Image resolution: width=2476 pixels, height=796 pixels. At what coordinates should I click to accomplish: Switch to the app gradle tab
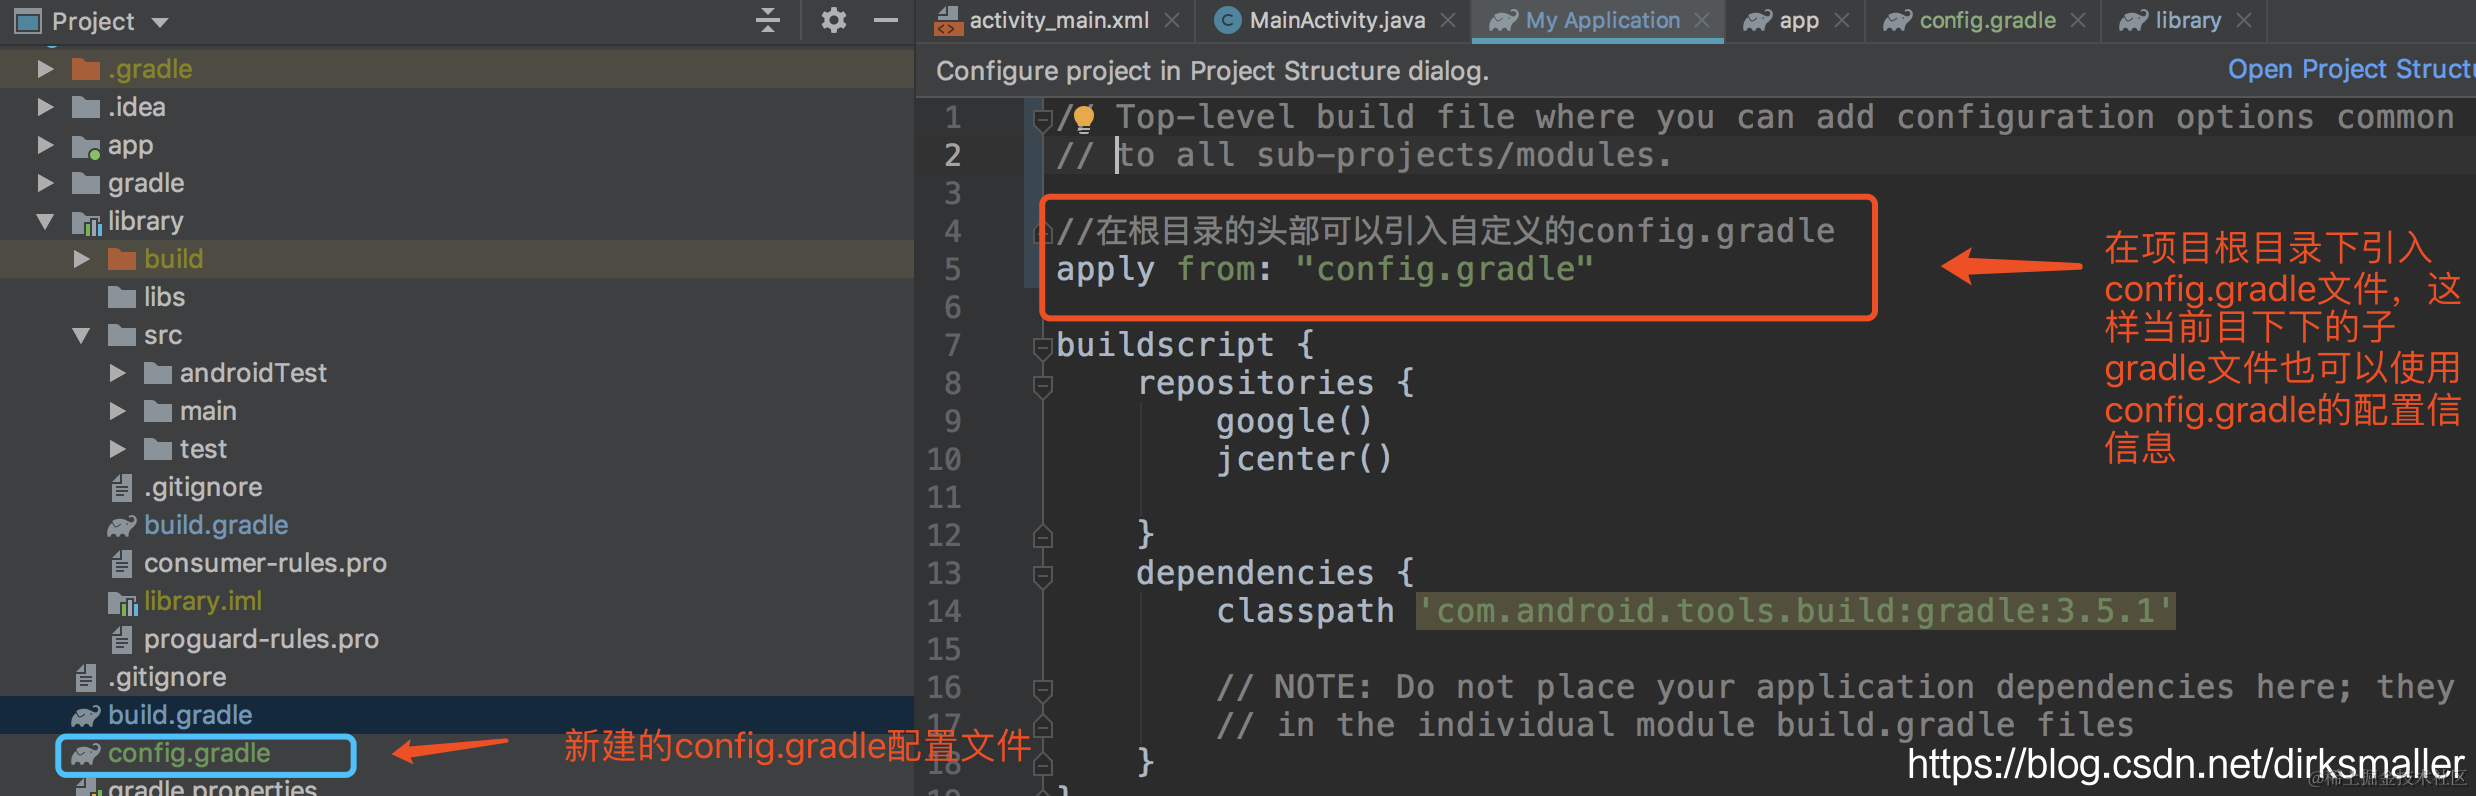[x=1798, y=20]
